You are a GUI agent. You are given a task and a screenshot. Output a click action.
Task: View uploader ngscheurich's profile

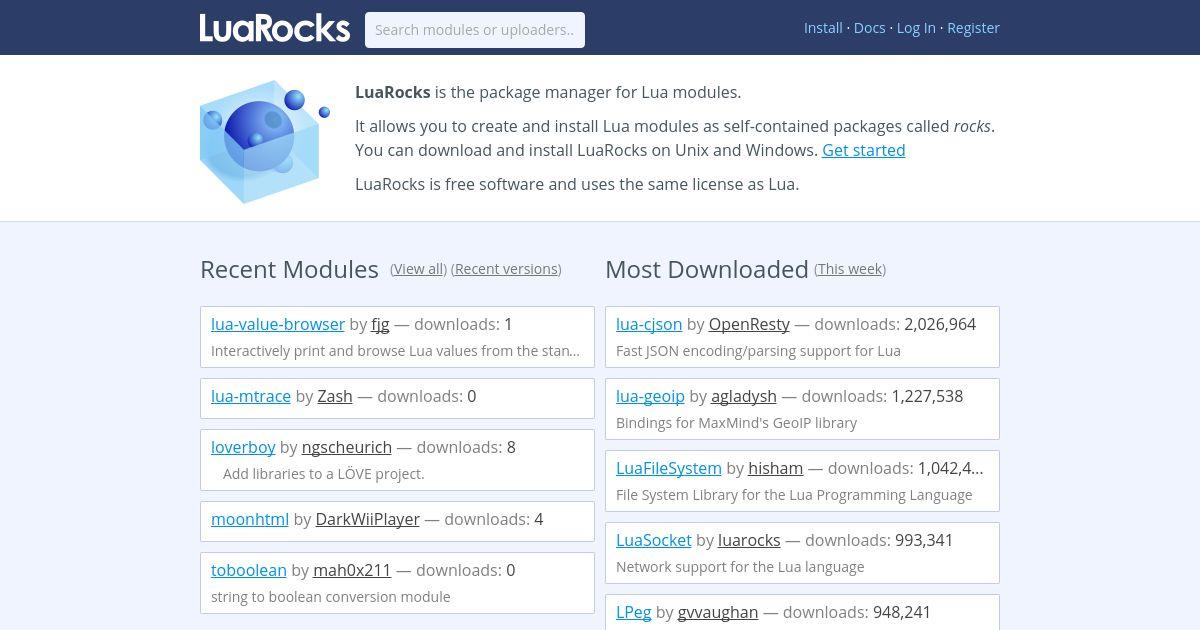(347, 447)
